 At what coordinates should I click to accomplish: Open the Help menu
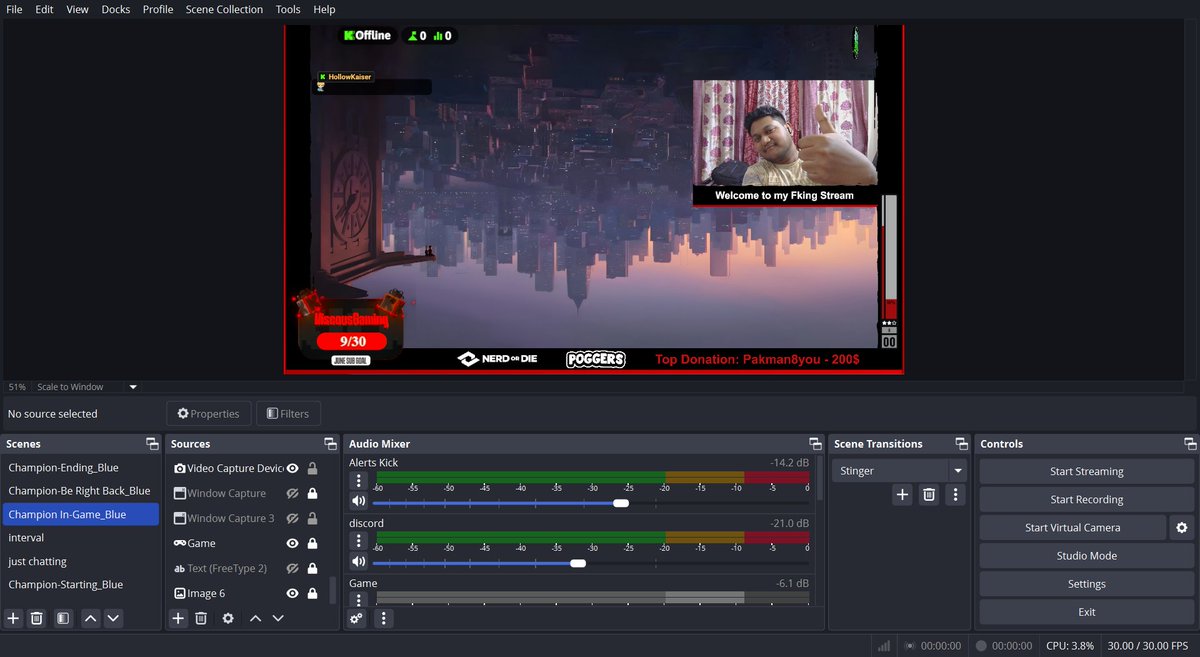(325, 9)
